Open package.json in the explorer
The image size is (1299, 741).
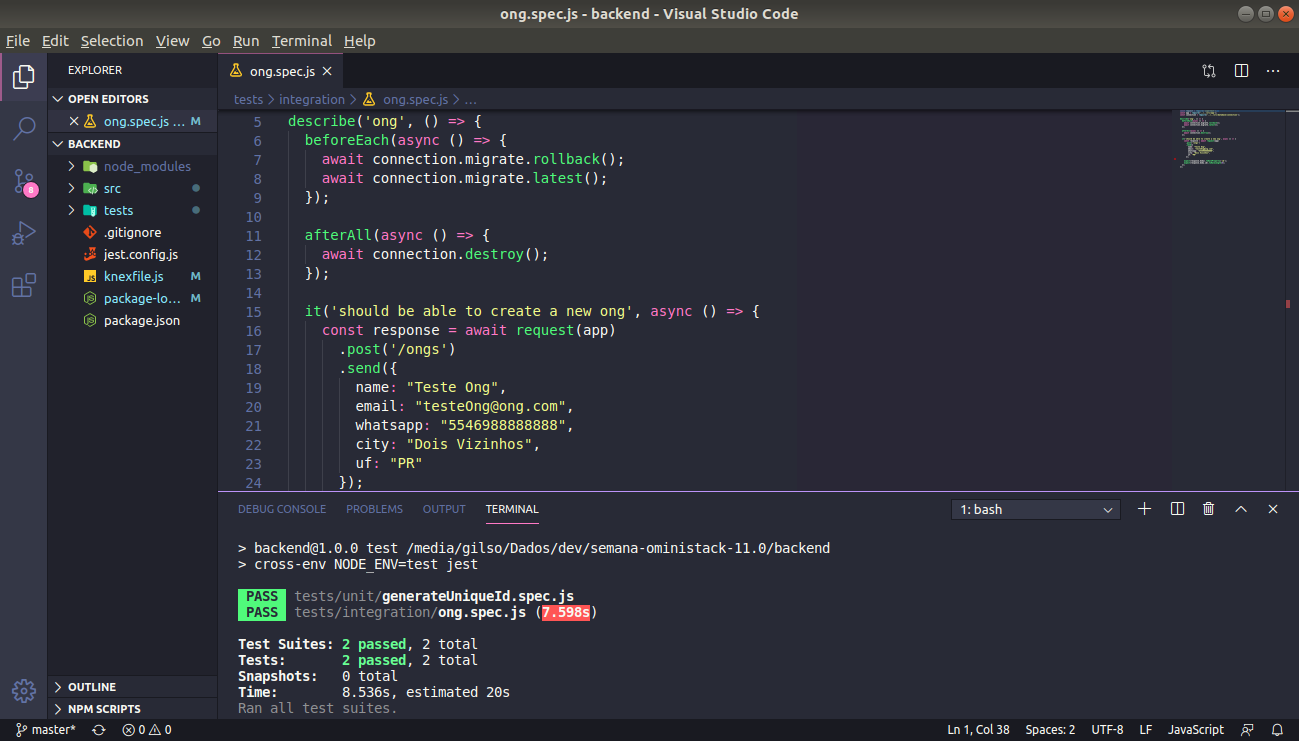click(133, 320)
